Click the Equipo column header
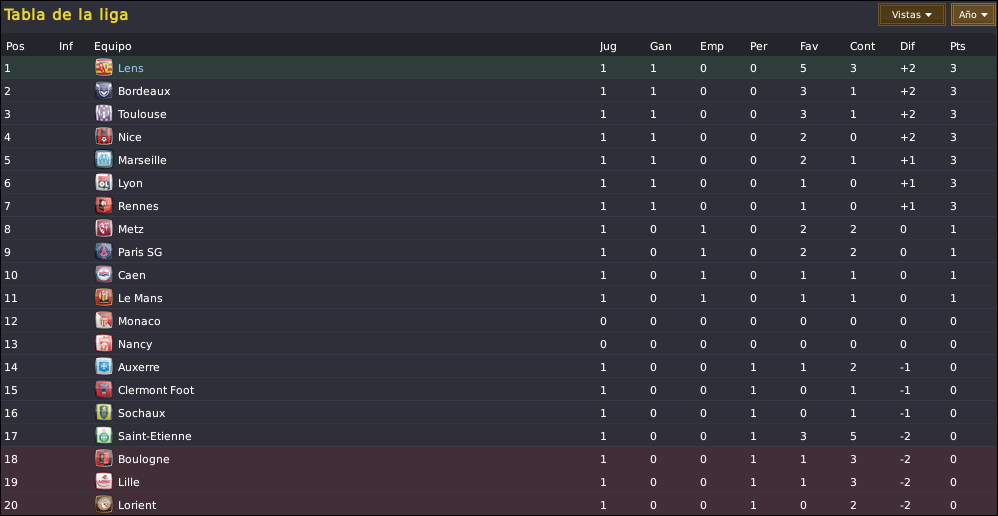 (x=113, y=46)
